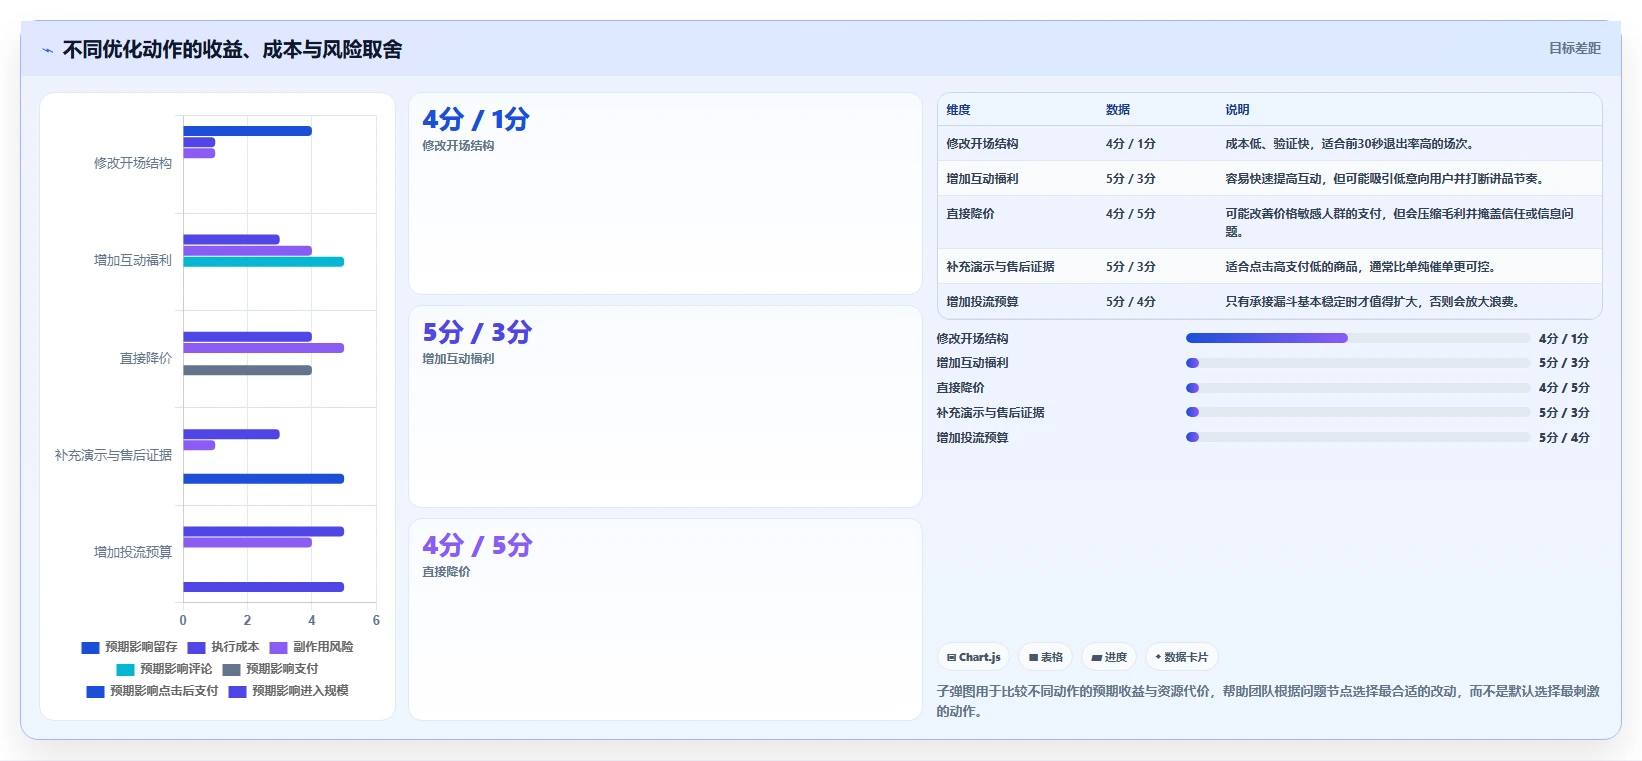Click the footer paragraph starting 子弹图用于比较
The width and height of the screenshot is (1642, 761).
tap(1268, 701)
